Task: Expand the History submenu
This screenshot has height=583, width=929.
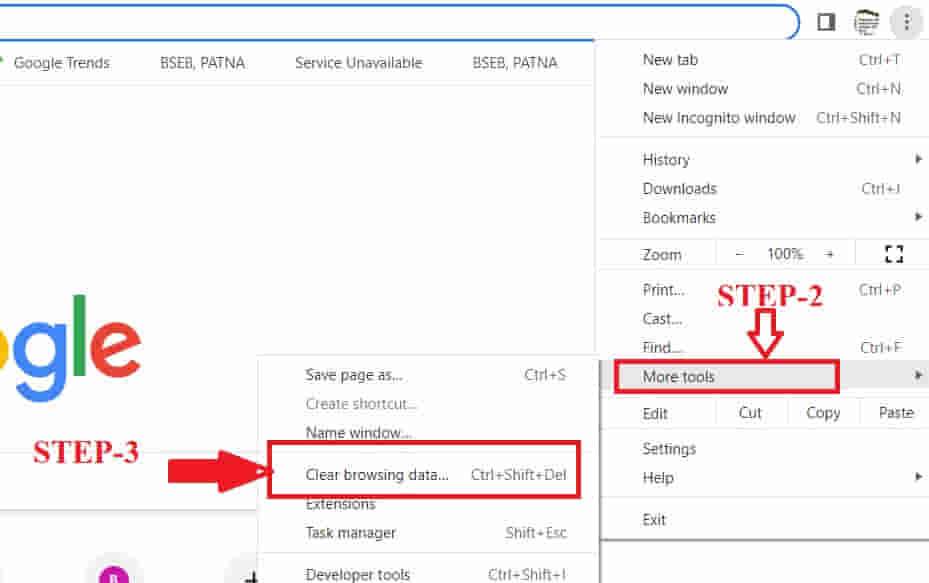Action: 764,159
